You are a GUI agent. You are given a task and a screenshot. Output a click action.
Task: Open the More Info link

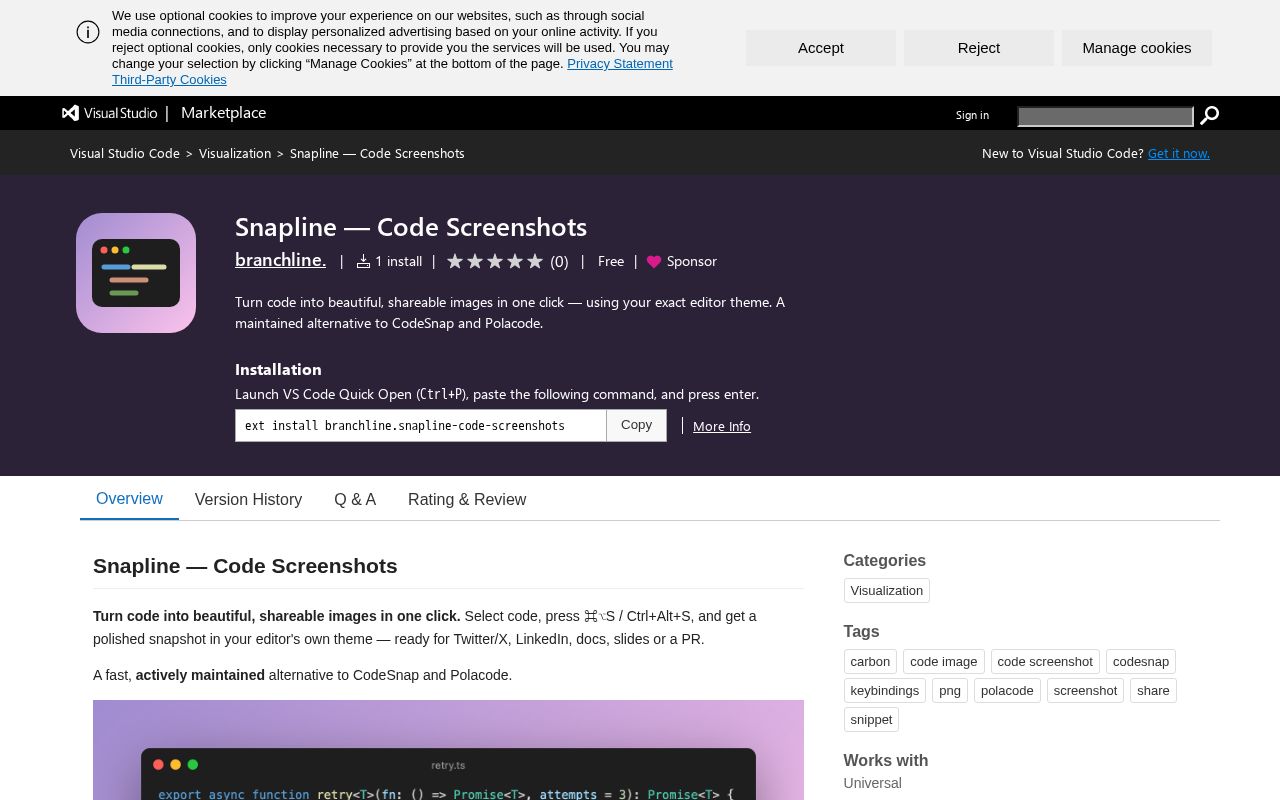[x=722, y=426]
